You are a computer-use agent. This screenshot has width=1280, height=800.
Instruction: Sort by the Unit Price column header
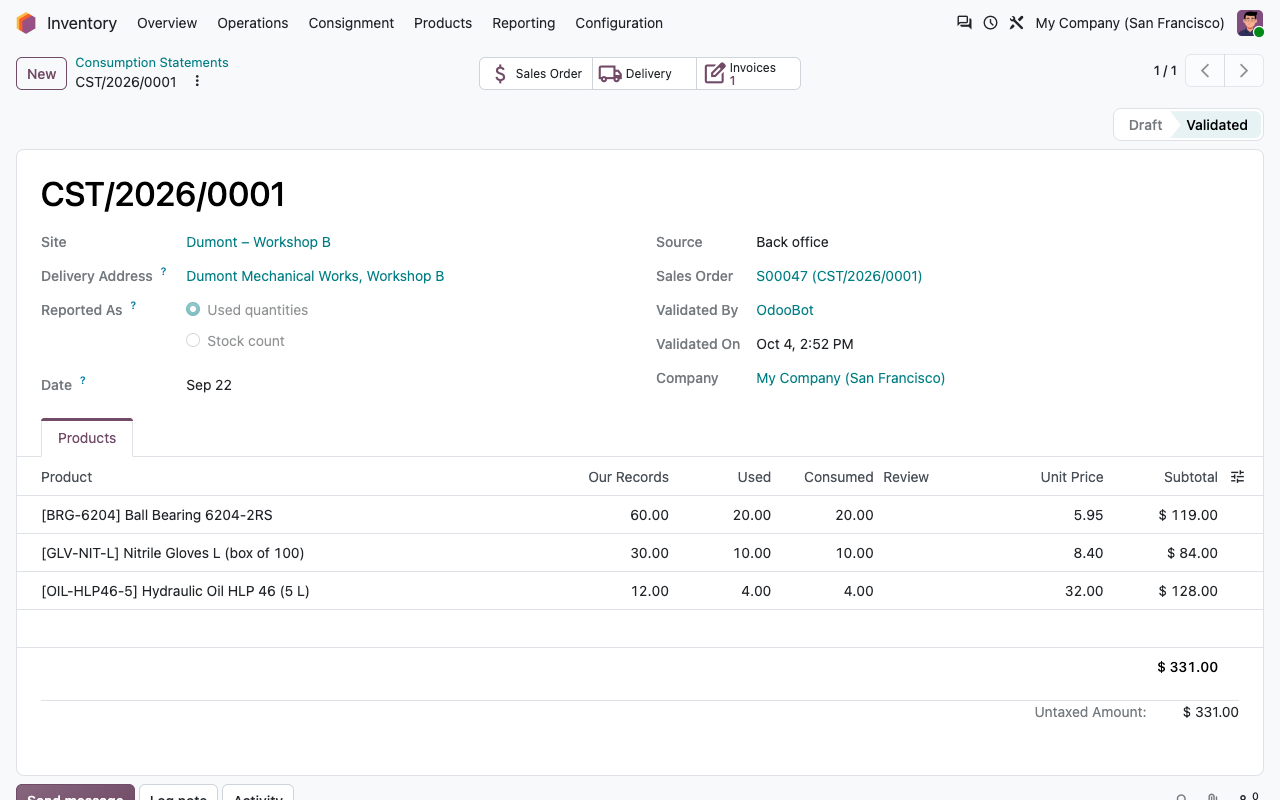(x=1072, y=477)
